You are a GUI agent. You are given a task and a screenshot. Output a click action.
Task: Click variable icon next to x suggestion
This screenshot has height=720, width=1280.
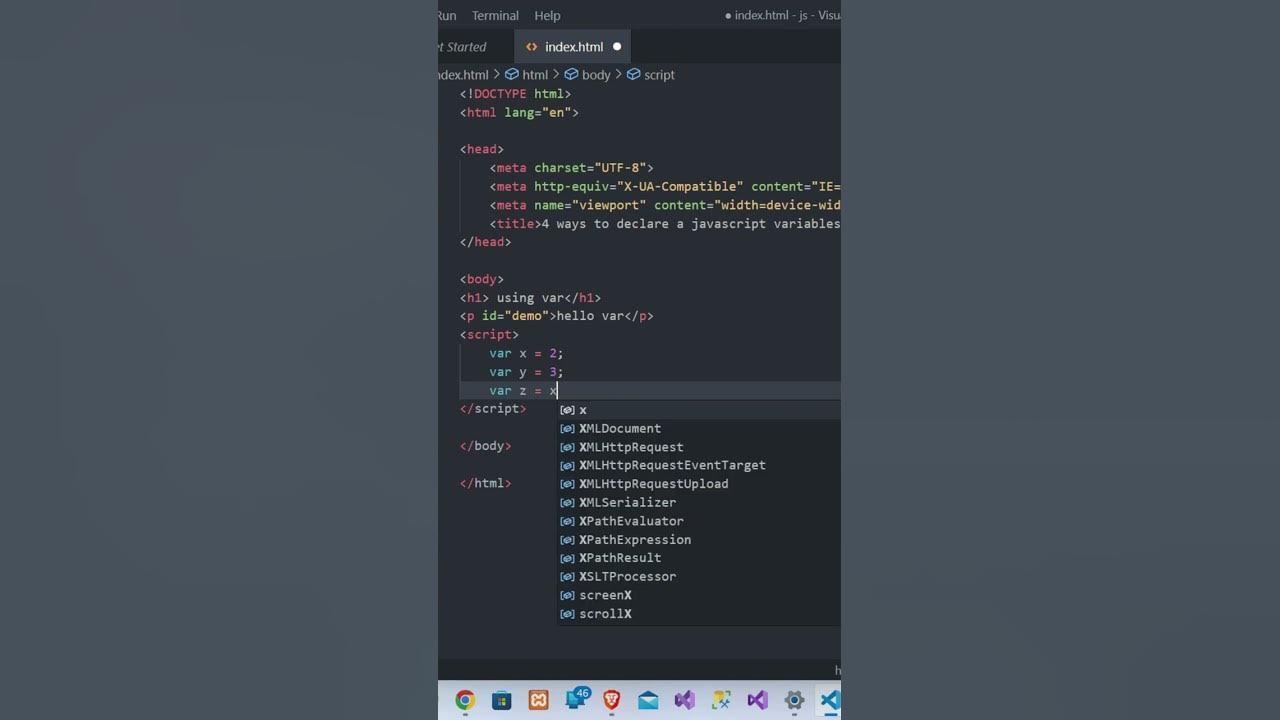pos(567,410)
